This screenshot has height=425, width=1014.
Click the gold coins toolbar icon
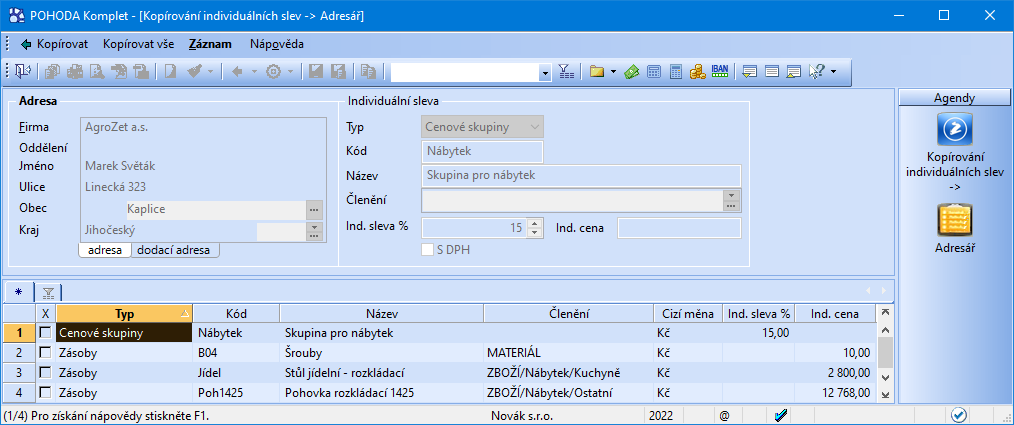696,72
